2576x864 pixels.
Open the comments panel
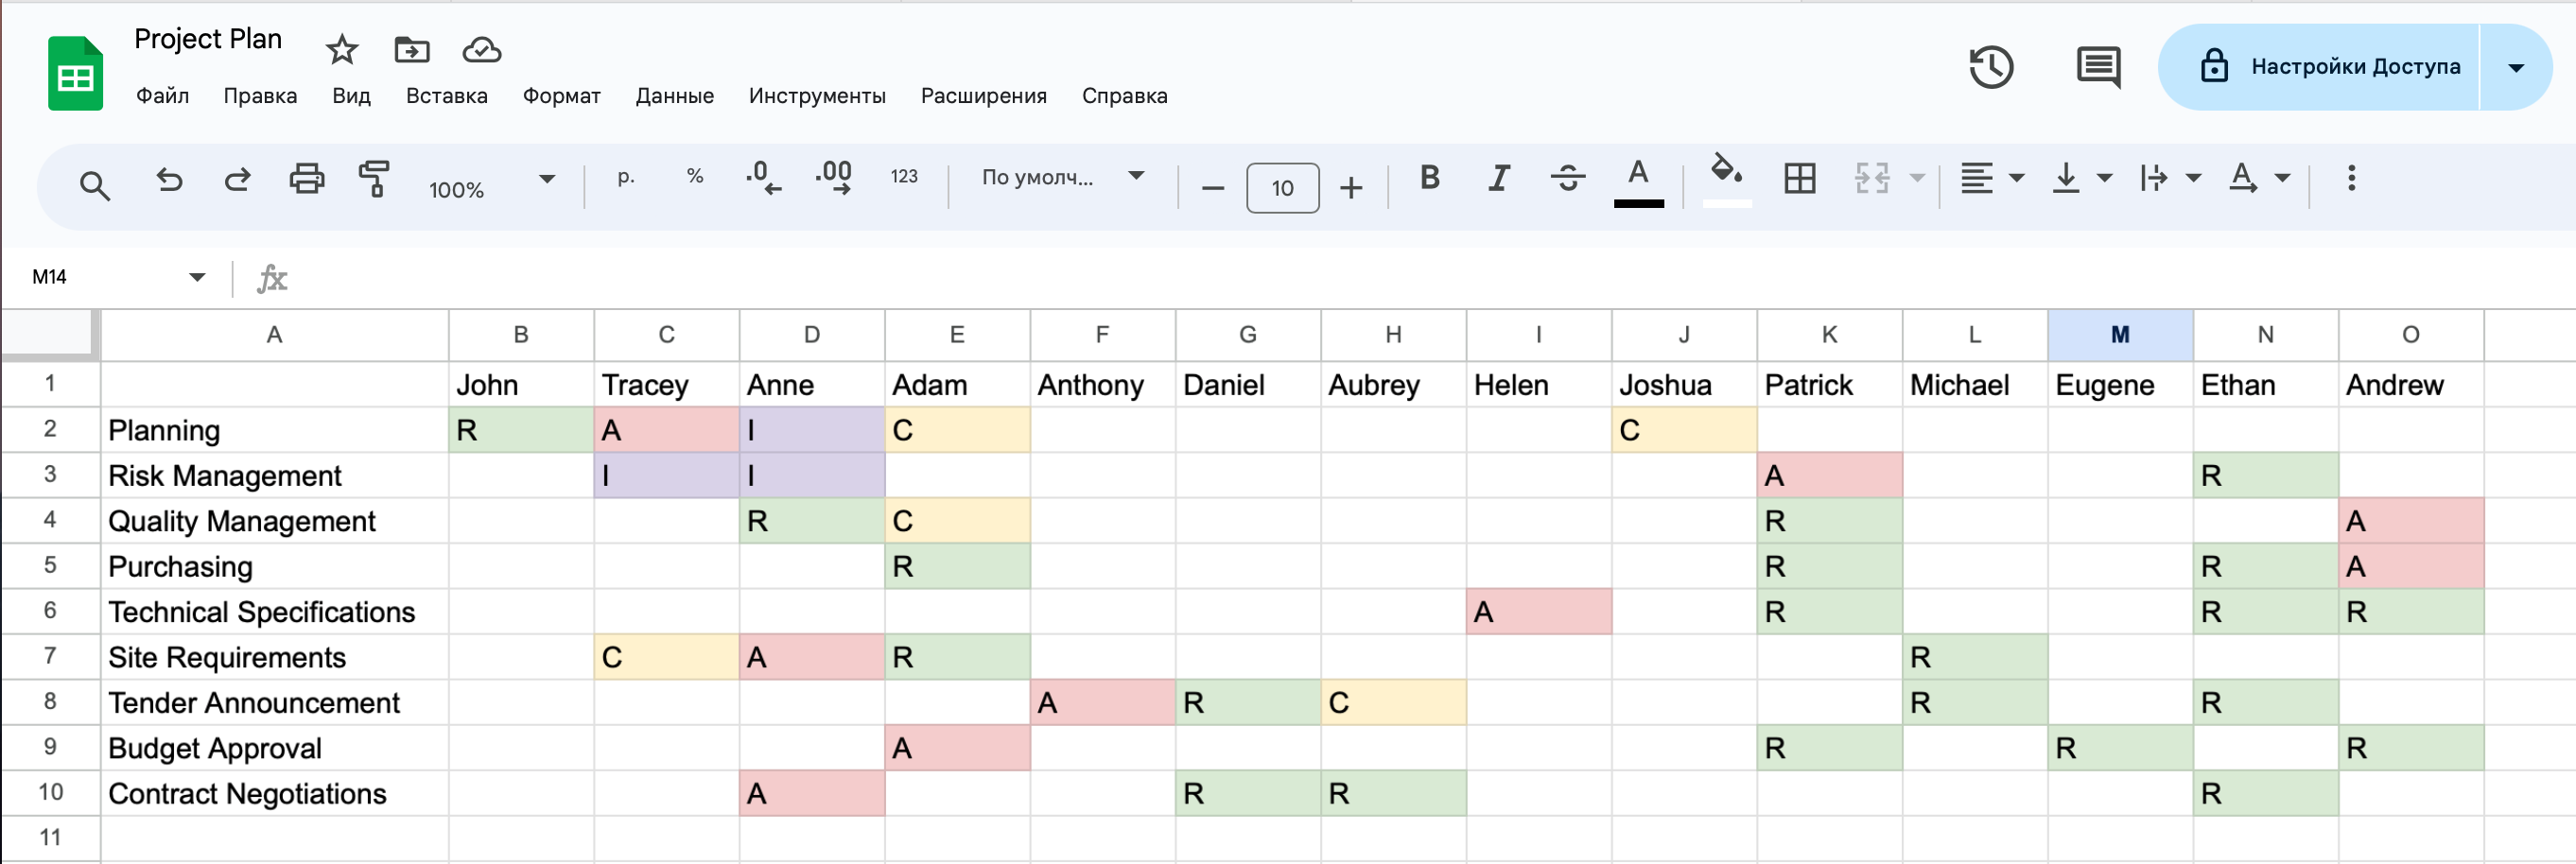click(2097, 67)
